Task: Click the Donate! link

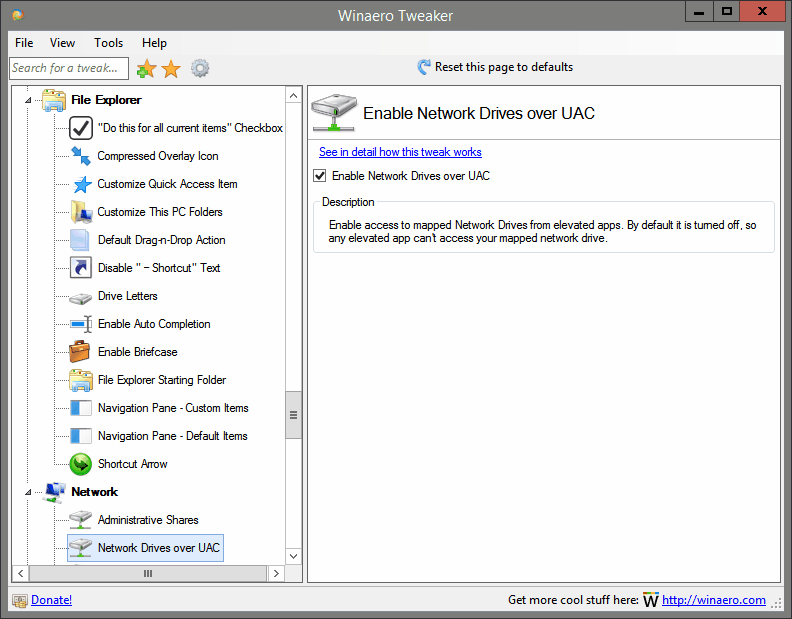Action: [52, 600]
